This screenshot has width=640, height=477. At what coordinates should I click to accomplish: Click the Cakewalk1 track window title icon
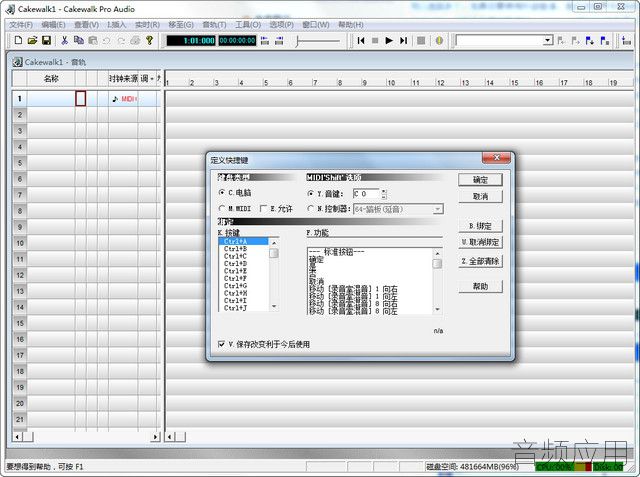(x=17, y=62)
